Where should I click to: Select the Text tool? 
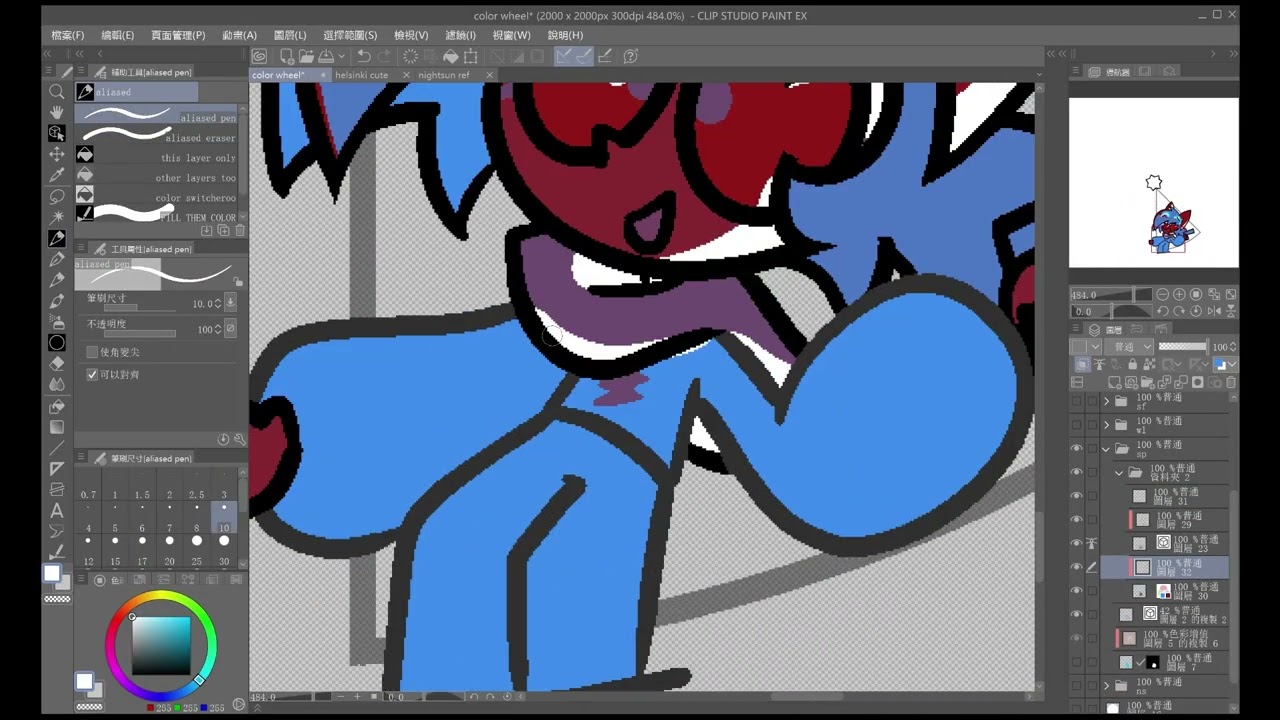point(57,510)
